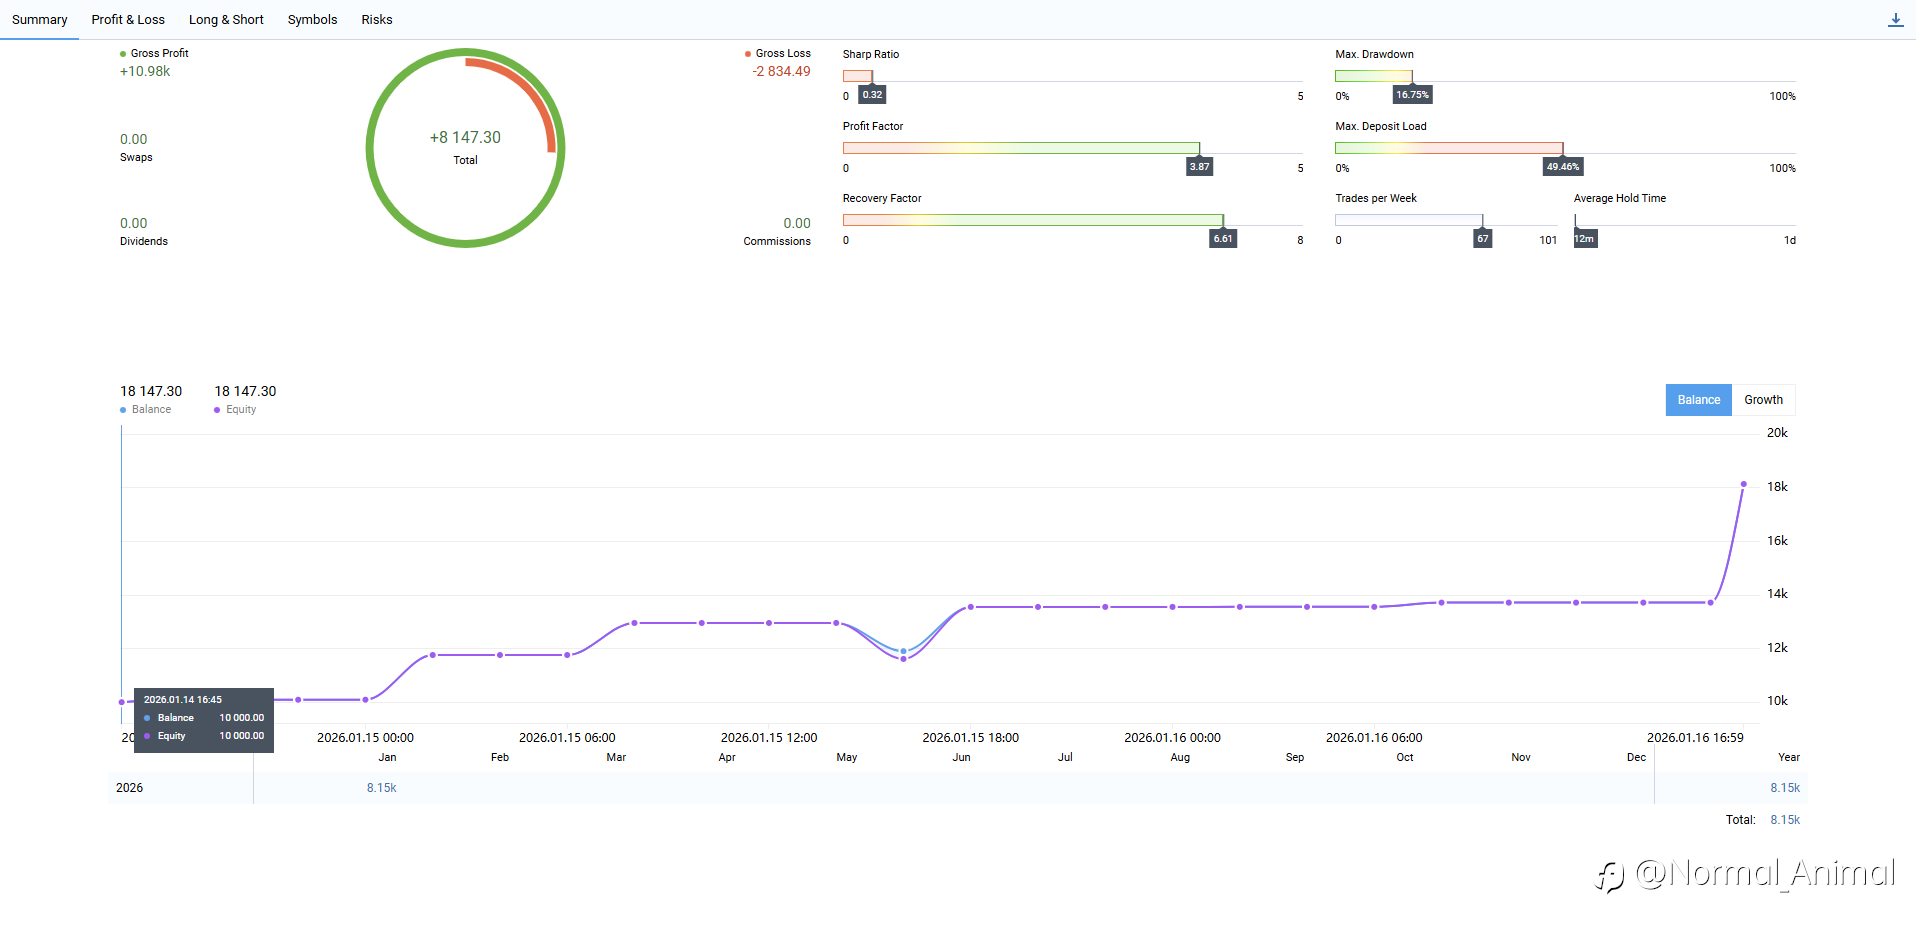Image resolution: width=1916 pixels, height=927 pixels.
Task: Open the Long & Short tab
Action: click(x=226, y=20)
